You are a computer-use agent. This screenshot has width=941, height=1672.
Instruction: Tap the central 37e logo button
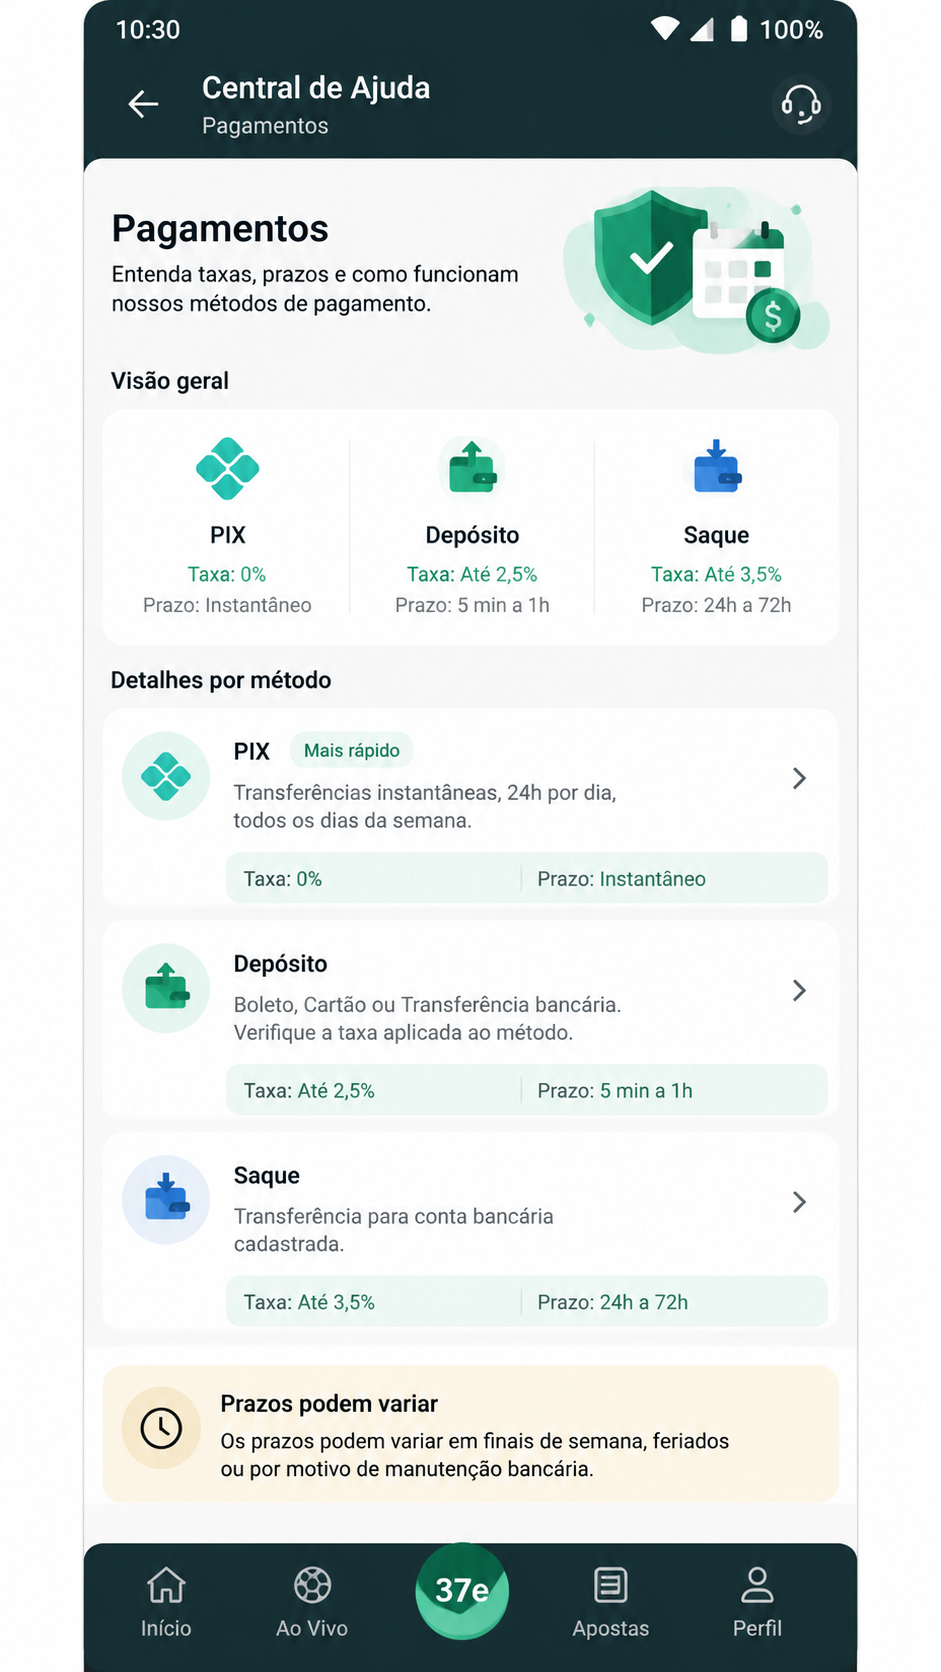462,1591
